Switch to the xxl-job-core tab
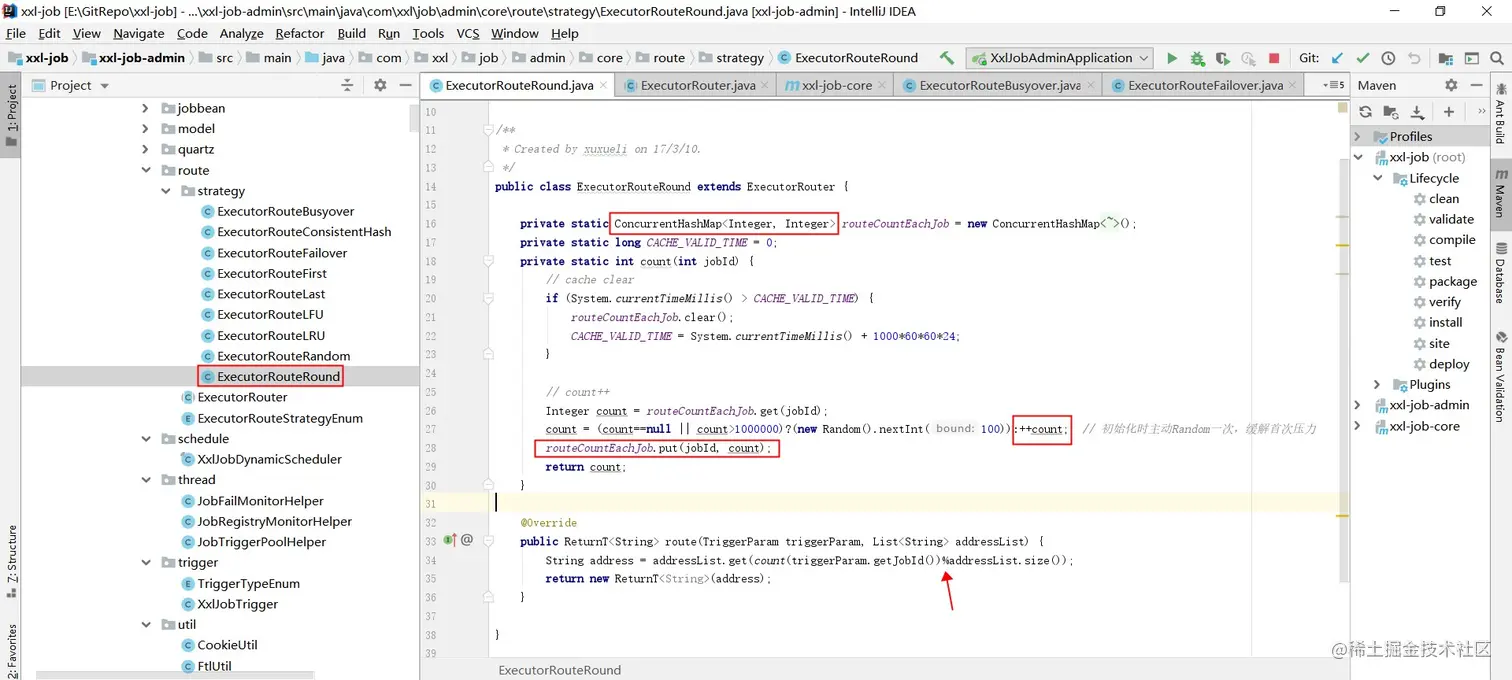The image size is (1512, 680). coord(837,86)
